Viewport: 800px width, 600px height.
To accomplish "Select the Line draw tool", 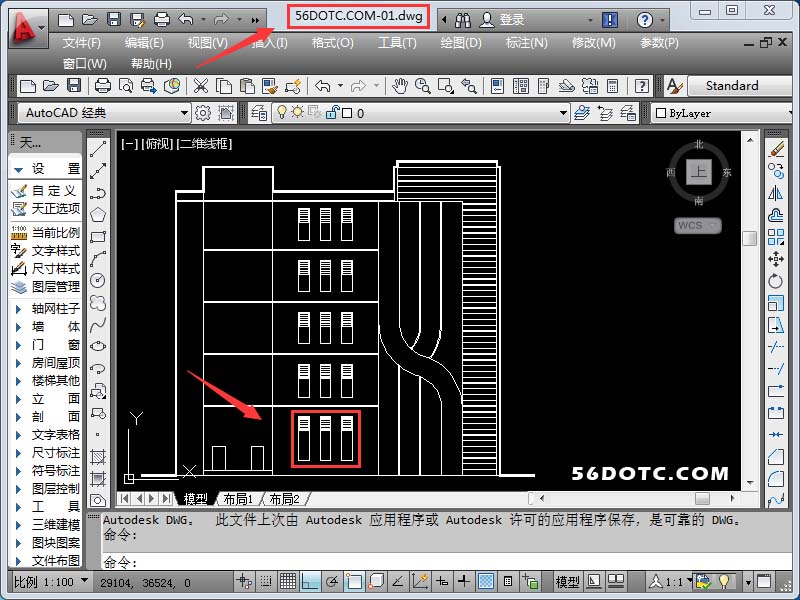I will point(98,149).
